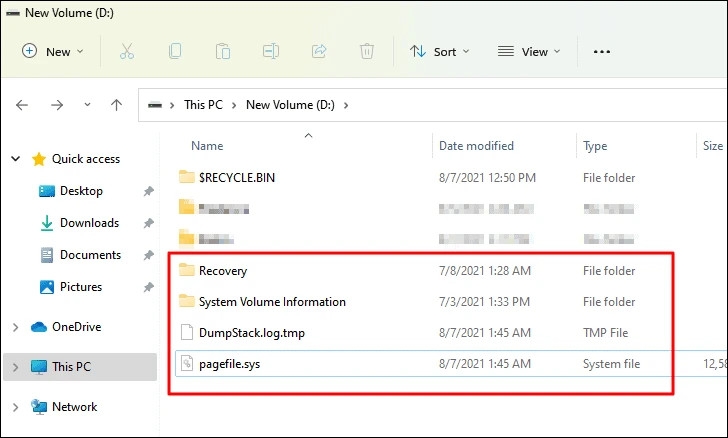This screenshot has height=438, width=728.
Task: Click the Network icon in sidebar
Action: (39, 407)
